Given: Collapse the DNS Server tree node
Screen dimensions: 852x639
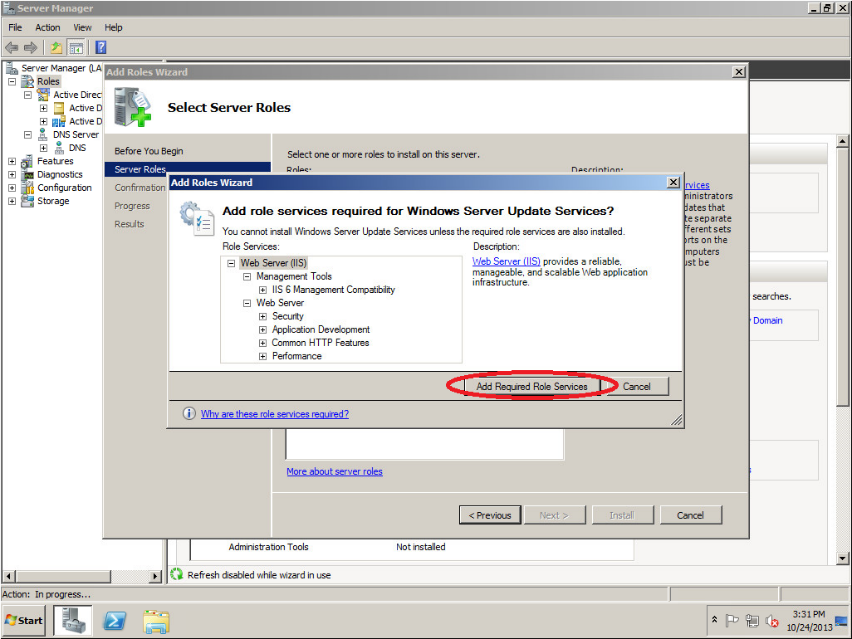Looking at the screenshot, I should click(28, 135).
